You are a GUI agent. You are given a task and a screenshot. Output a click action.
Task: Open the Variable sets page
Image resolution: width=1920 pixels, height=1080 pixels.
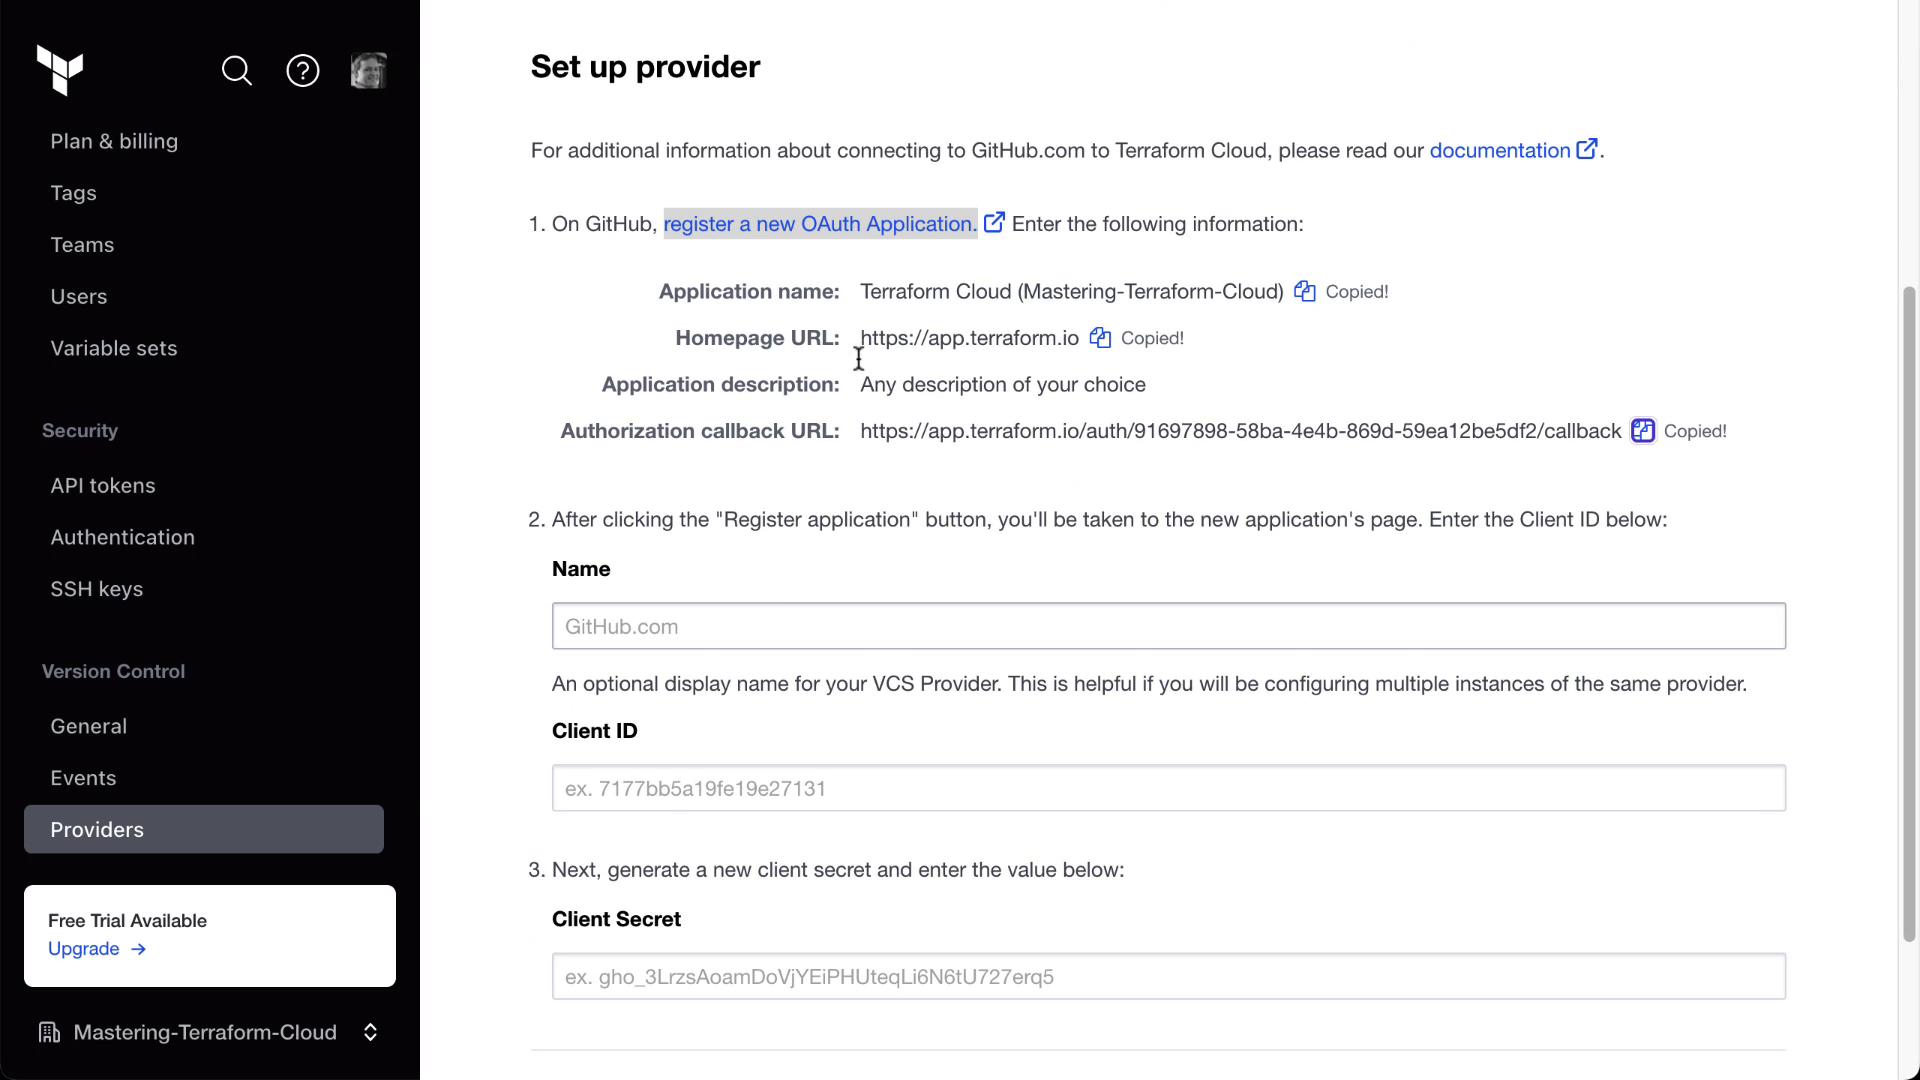point(114,348)
